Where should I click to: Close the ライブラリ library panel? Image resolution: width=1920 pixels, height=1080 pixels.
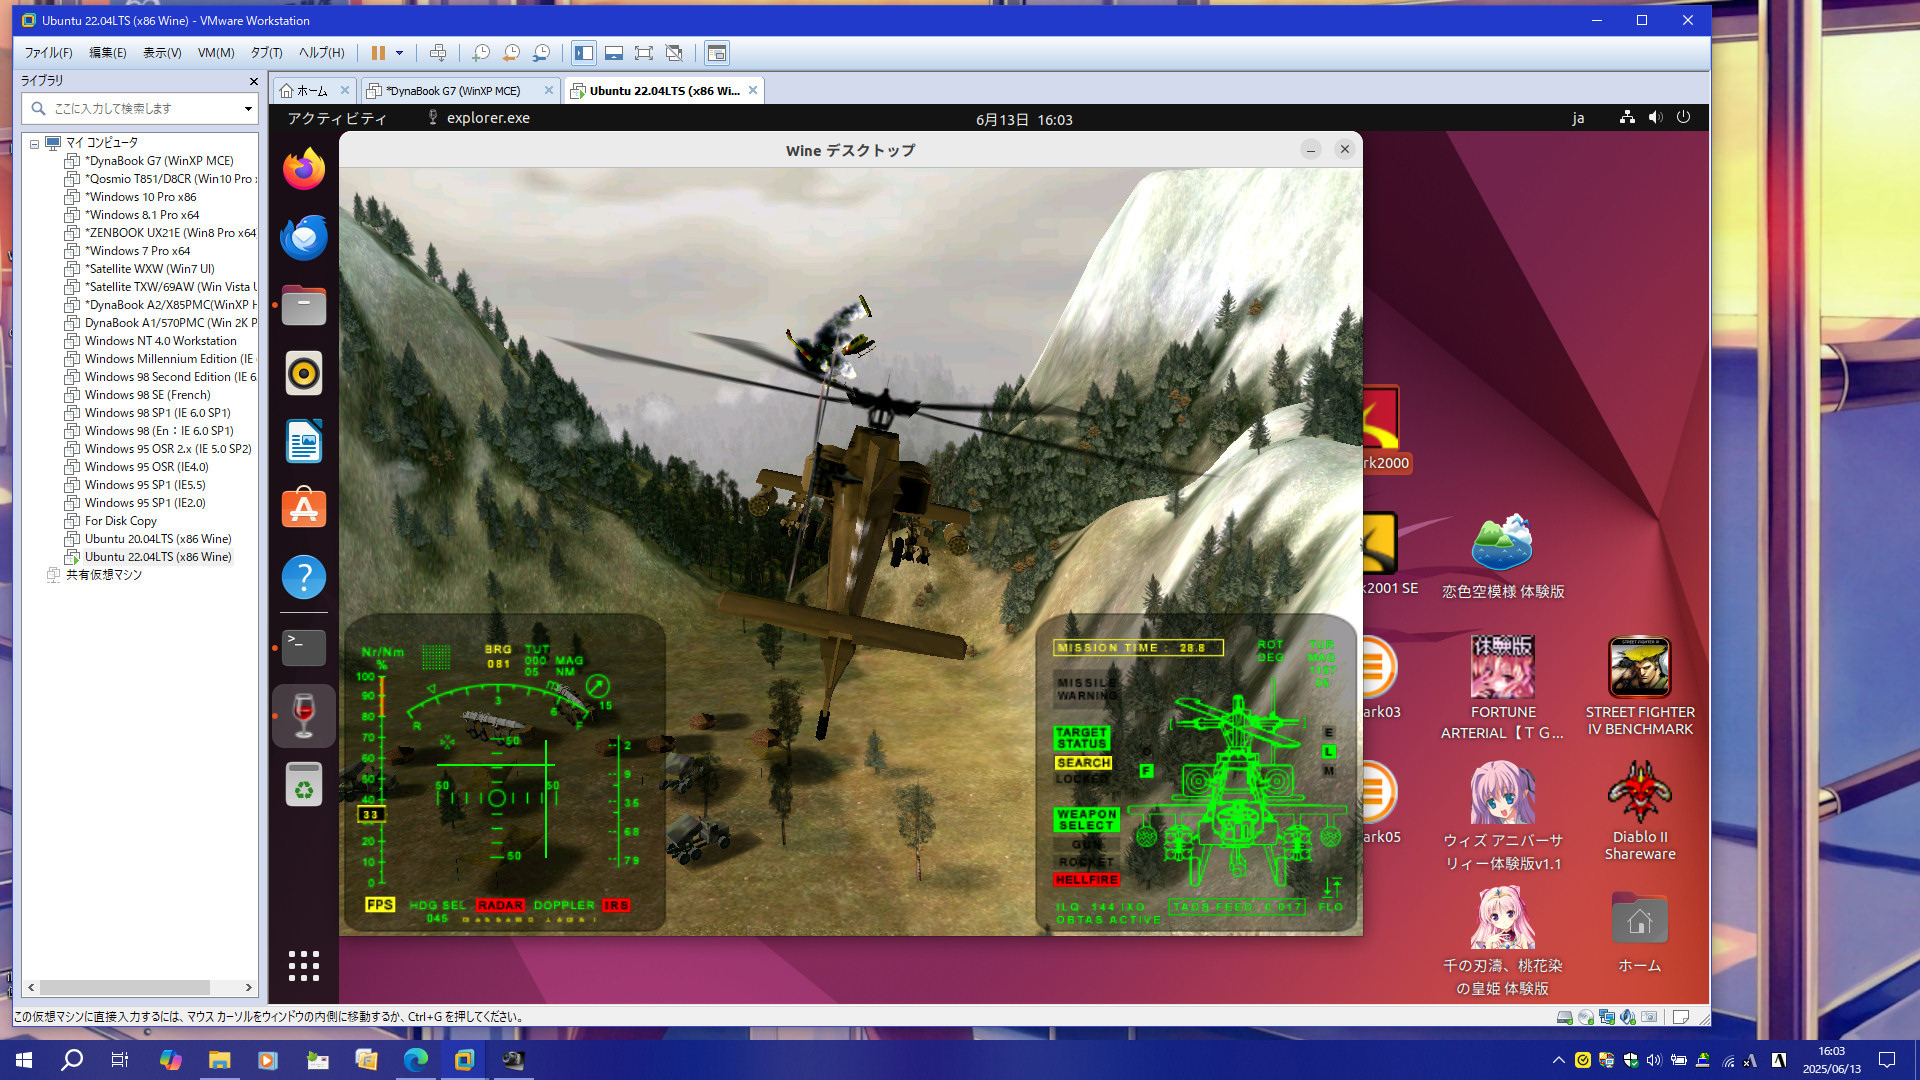253,81
